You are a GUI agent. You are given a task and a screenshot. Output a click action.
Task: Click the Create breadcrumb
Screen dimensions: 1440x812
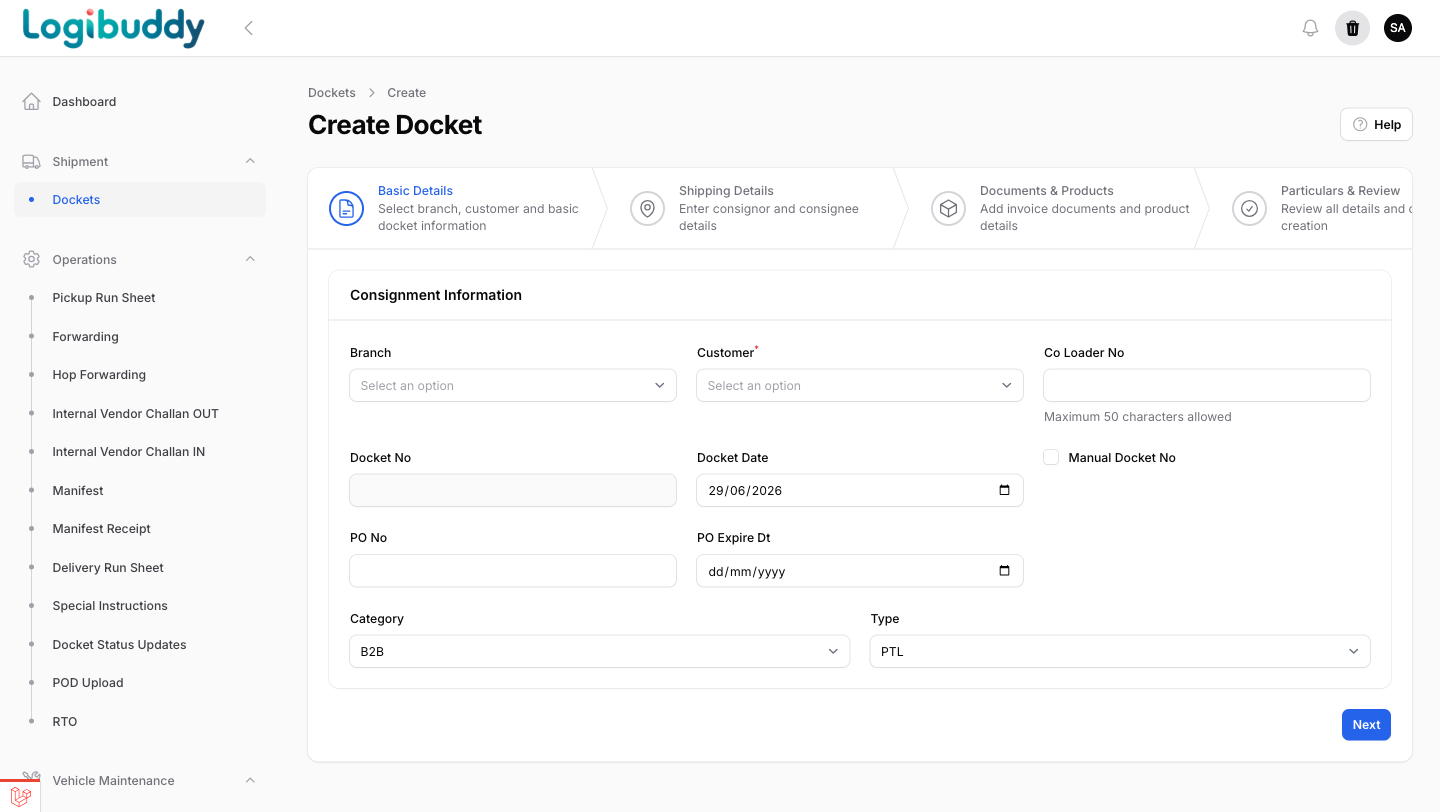point(407,93)
